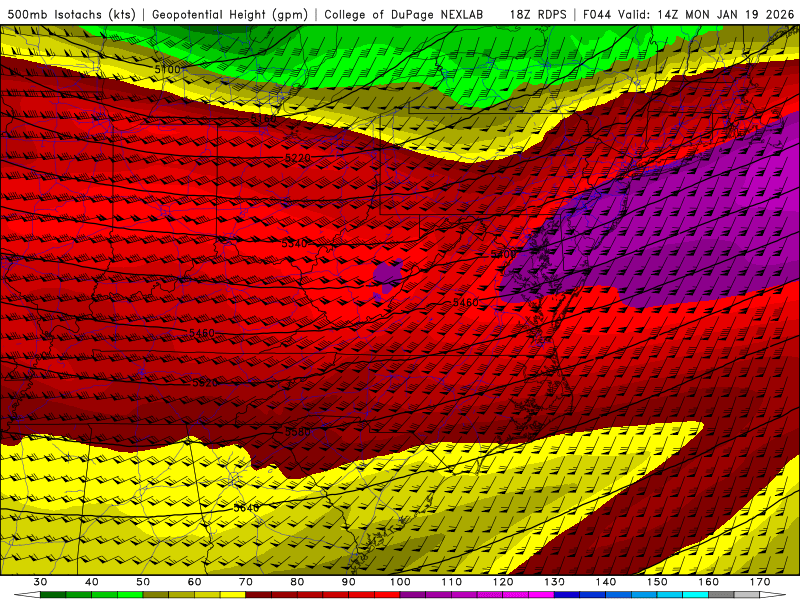Image resolution: width=800 pixels, height=600 pixels.
Task: Click the 90 value on the color scale
Action: (x=349, y=582)
